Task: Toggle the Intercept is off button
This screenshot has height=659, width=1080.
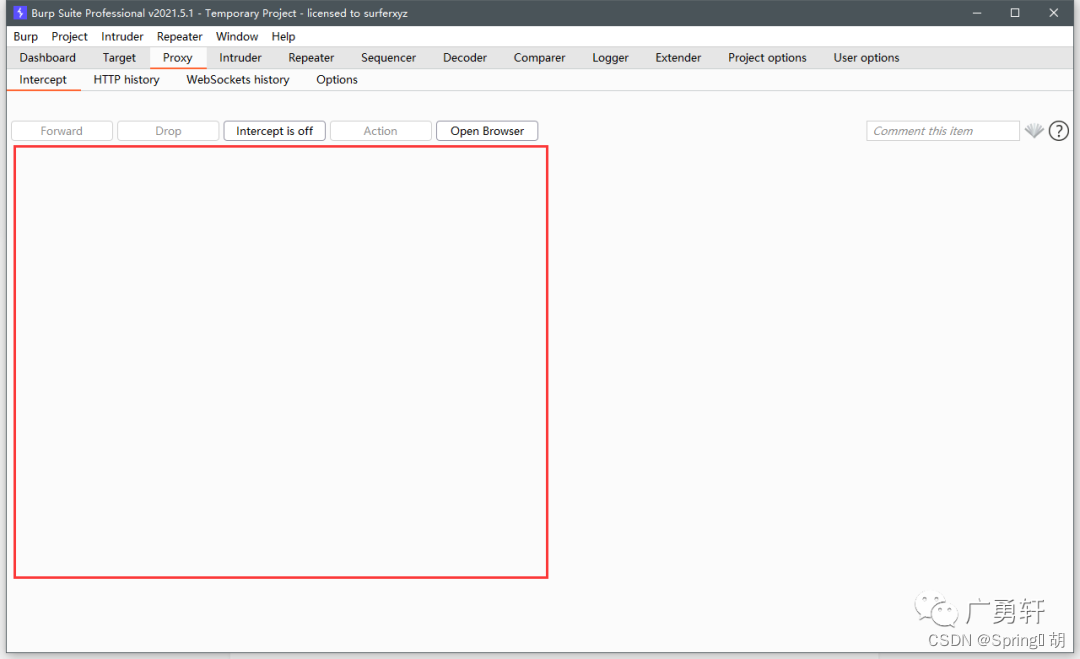Action: (x=274, y=131)
